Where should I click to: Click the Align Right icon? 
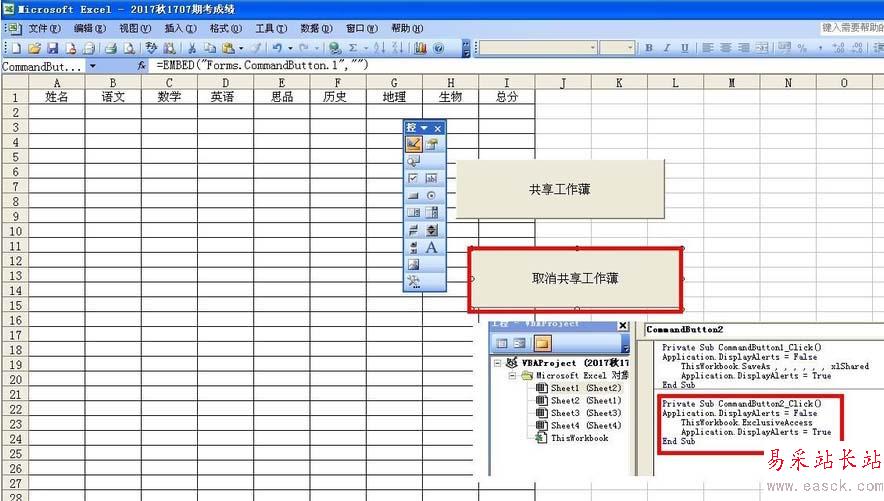(744, 48)
